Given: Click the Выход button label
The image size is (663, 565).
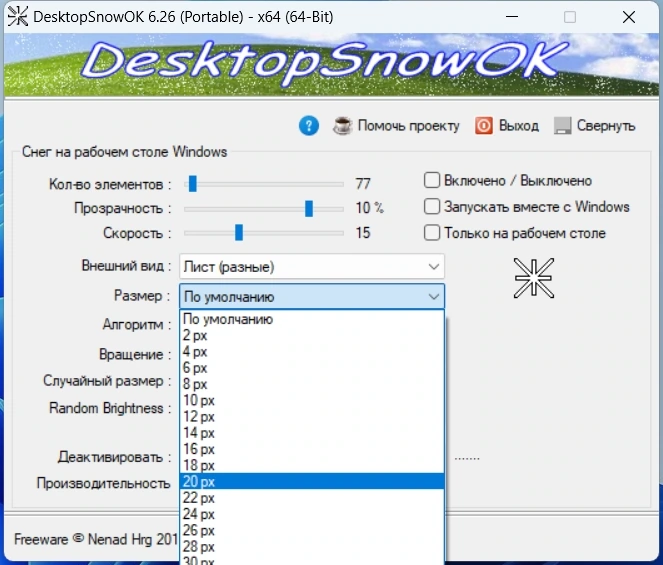Looking at the screenshot, I should (519, 126).
